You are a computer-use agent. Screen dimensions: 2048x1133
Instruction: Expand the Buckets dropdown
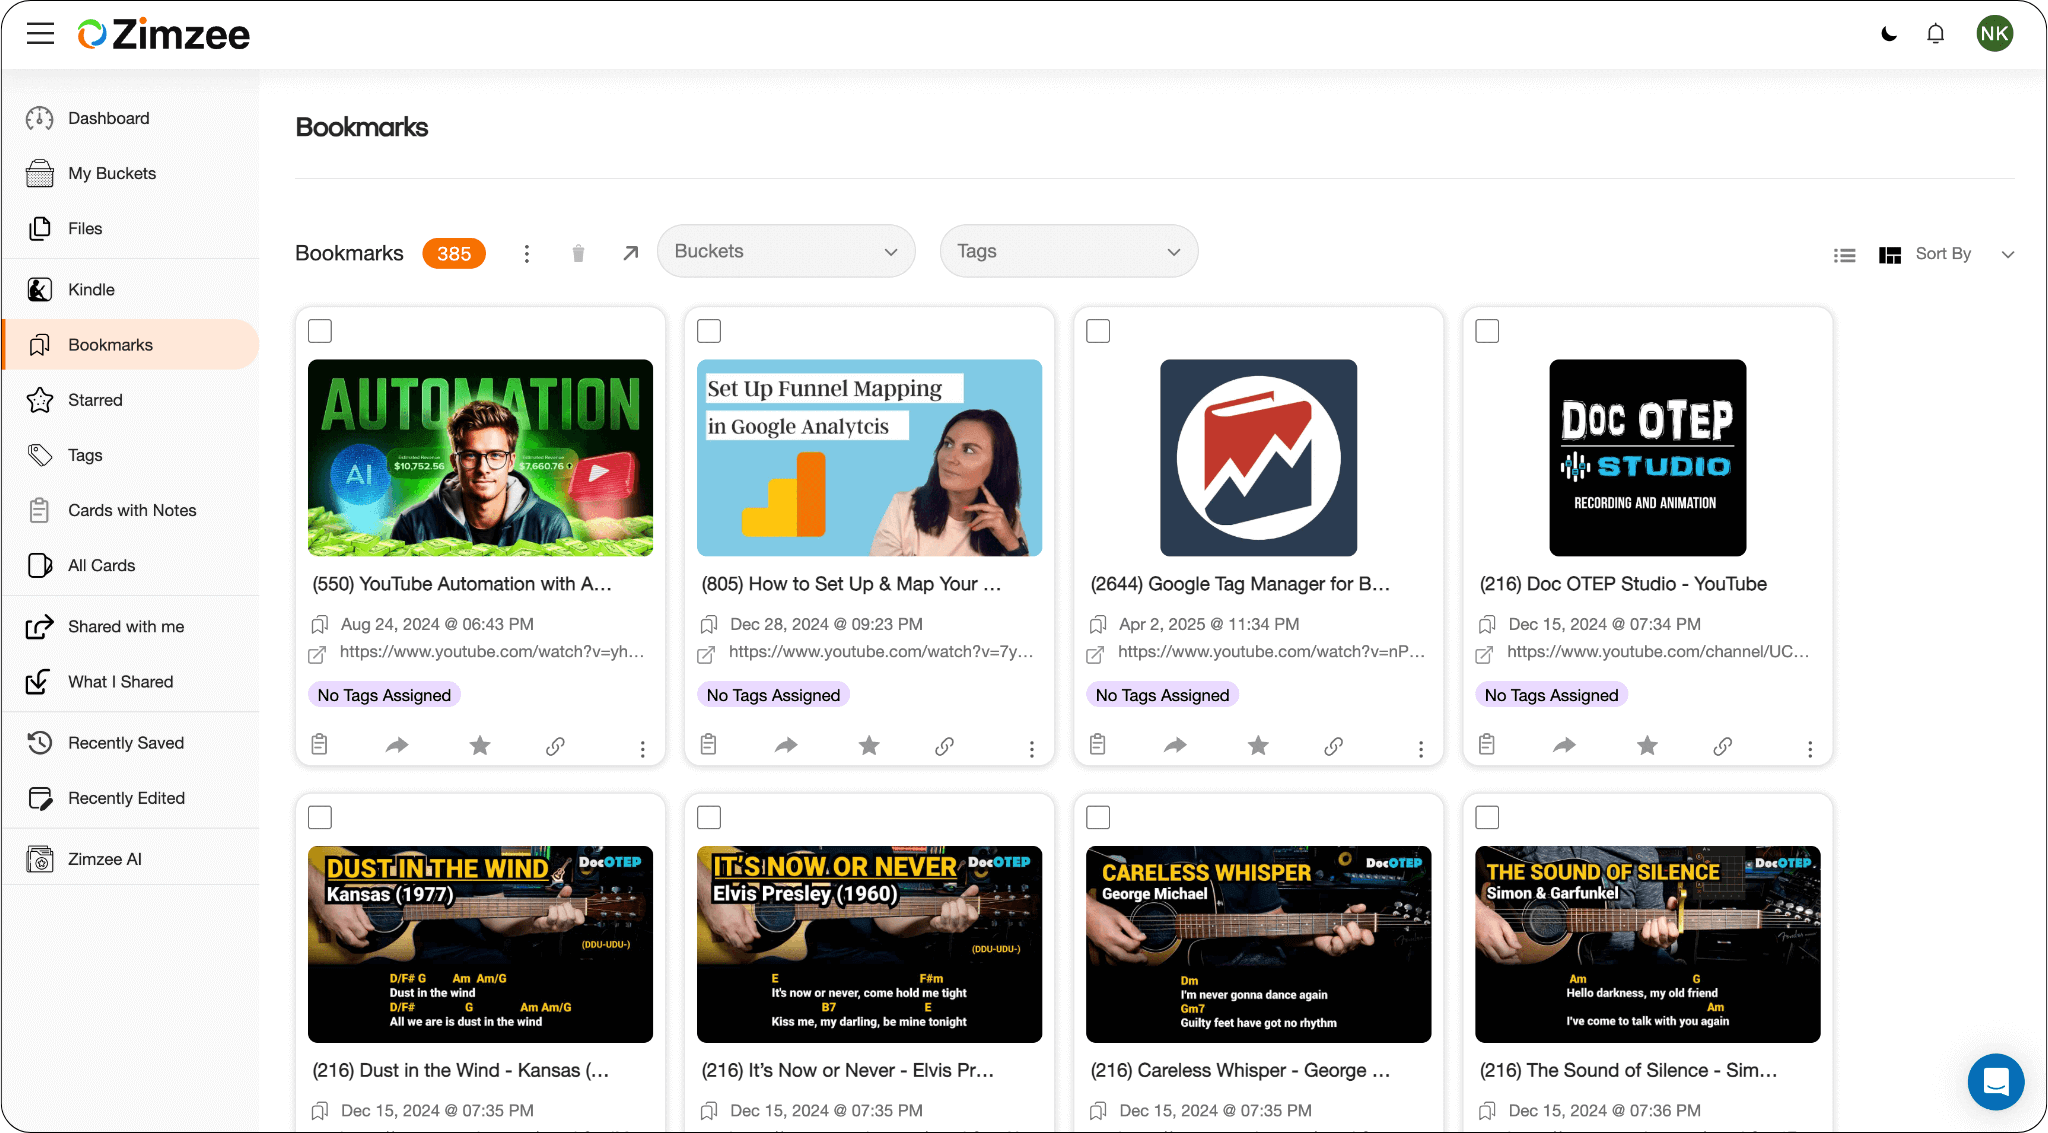pyautogui.click(x=786, y=251)
